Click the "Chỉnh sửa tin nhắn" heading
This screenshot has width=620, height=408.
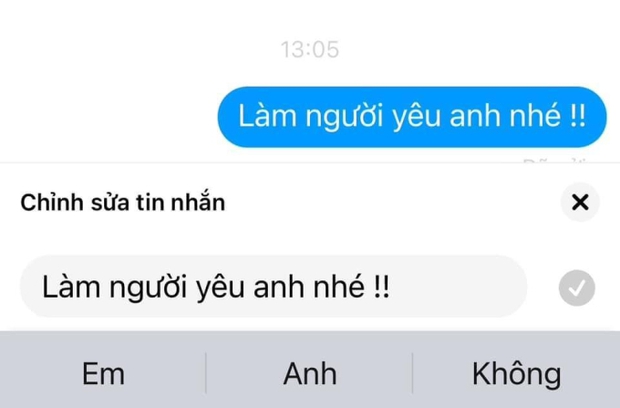click(x=123, y=202)
